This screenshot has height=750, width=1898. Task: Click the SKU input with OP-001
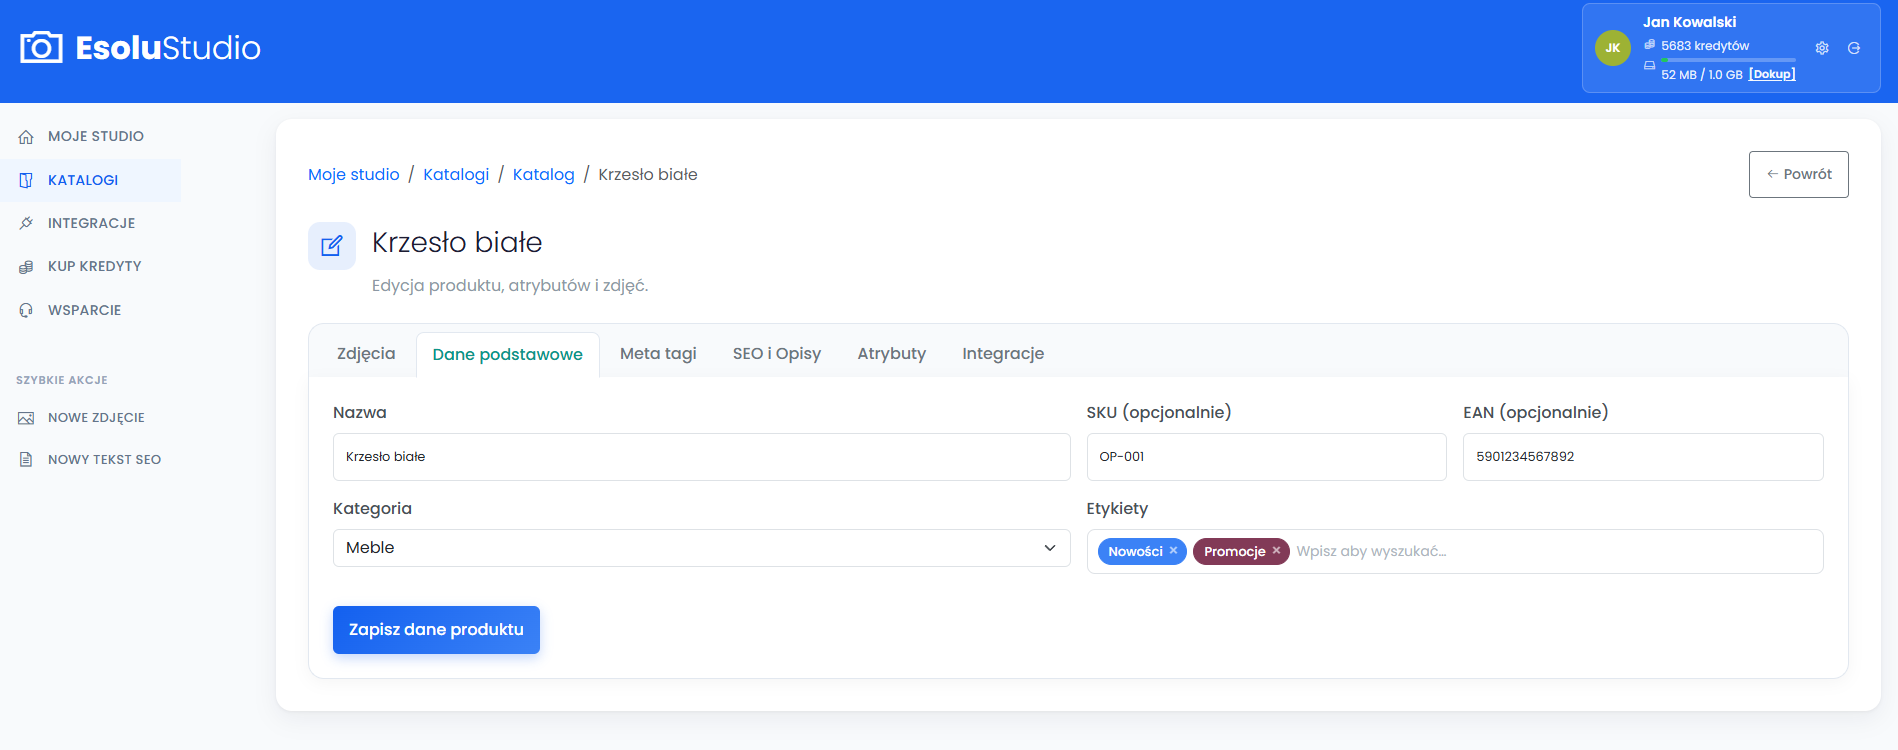1266,457
